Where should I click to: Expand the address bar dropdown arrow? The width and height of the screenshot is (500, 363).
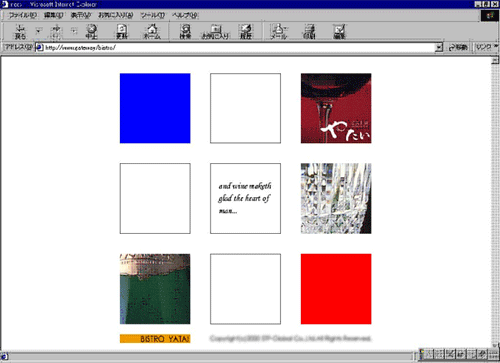click(439, 48)
